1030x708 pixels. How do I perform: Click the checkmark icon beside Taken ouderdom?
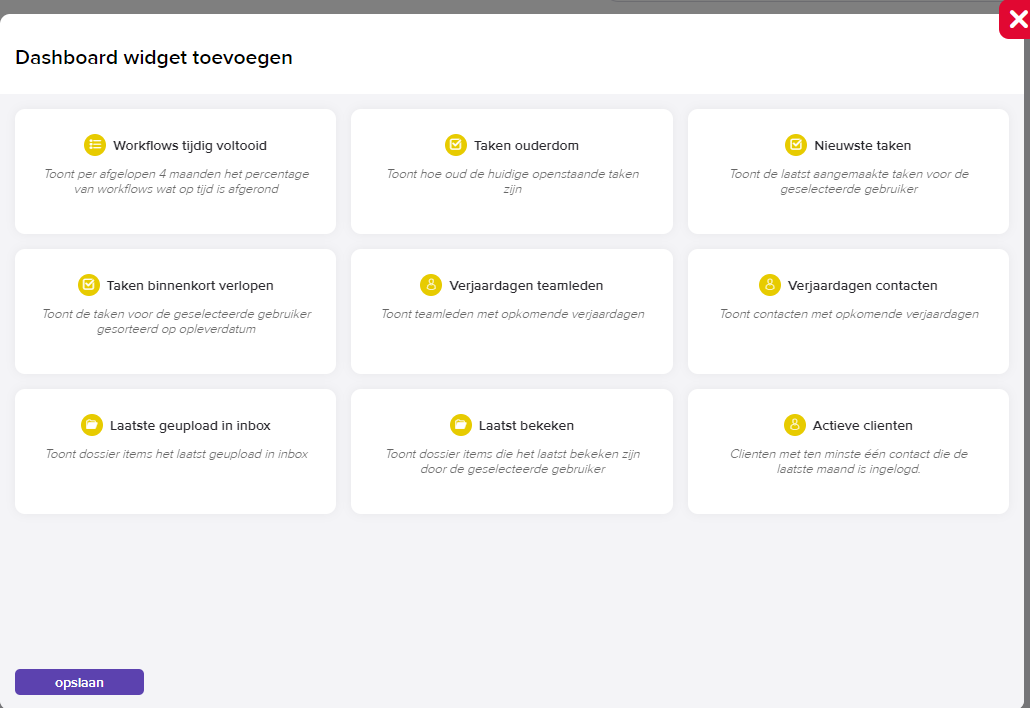pos(455,144)
